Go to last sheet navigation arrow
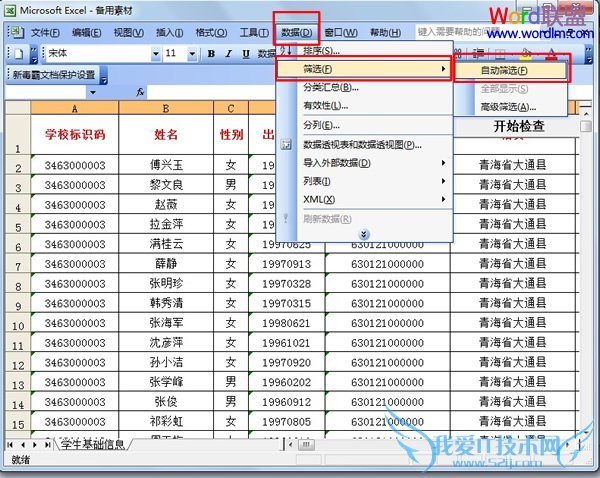600x478 pixels. tap(47, 445)
